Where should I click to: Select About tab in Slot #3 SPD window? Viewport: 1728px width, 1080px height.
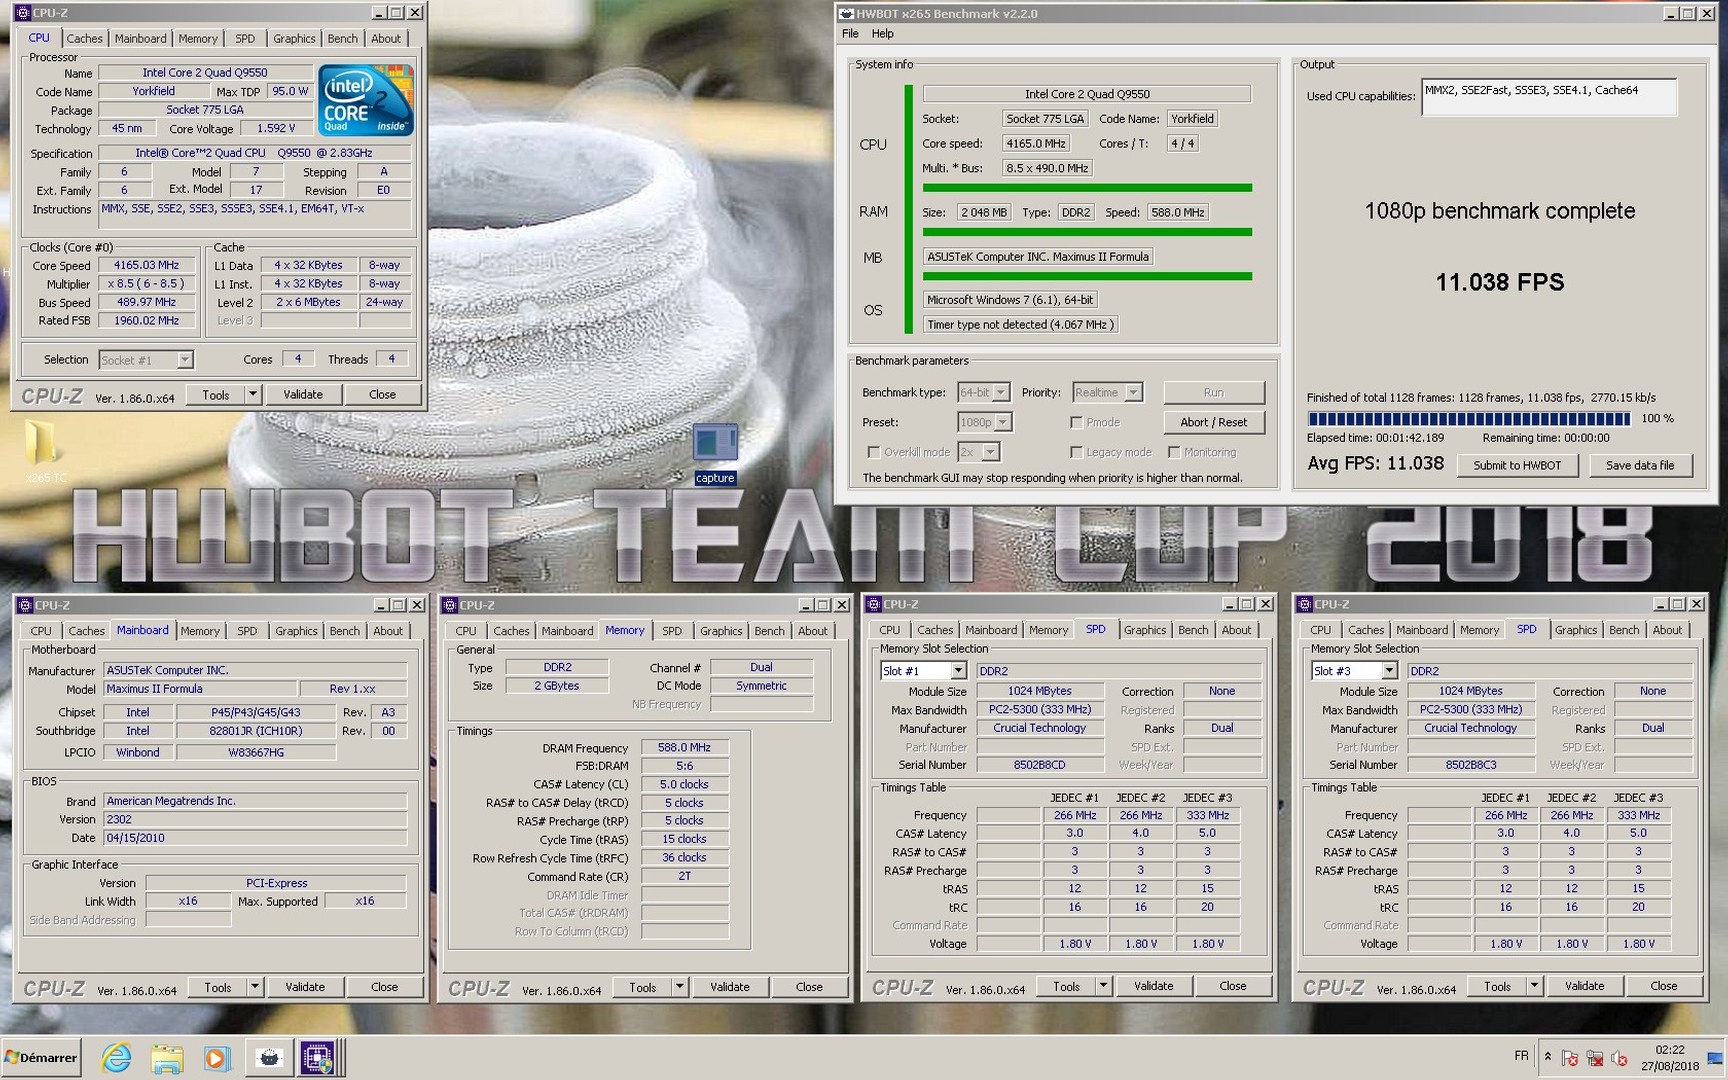click(x=1667, y=630)
